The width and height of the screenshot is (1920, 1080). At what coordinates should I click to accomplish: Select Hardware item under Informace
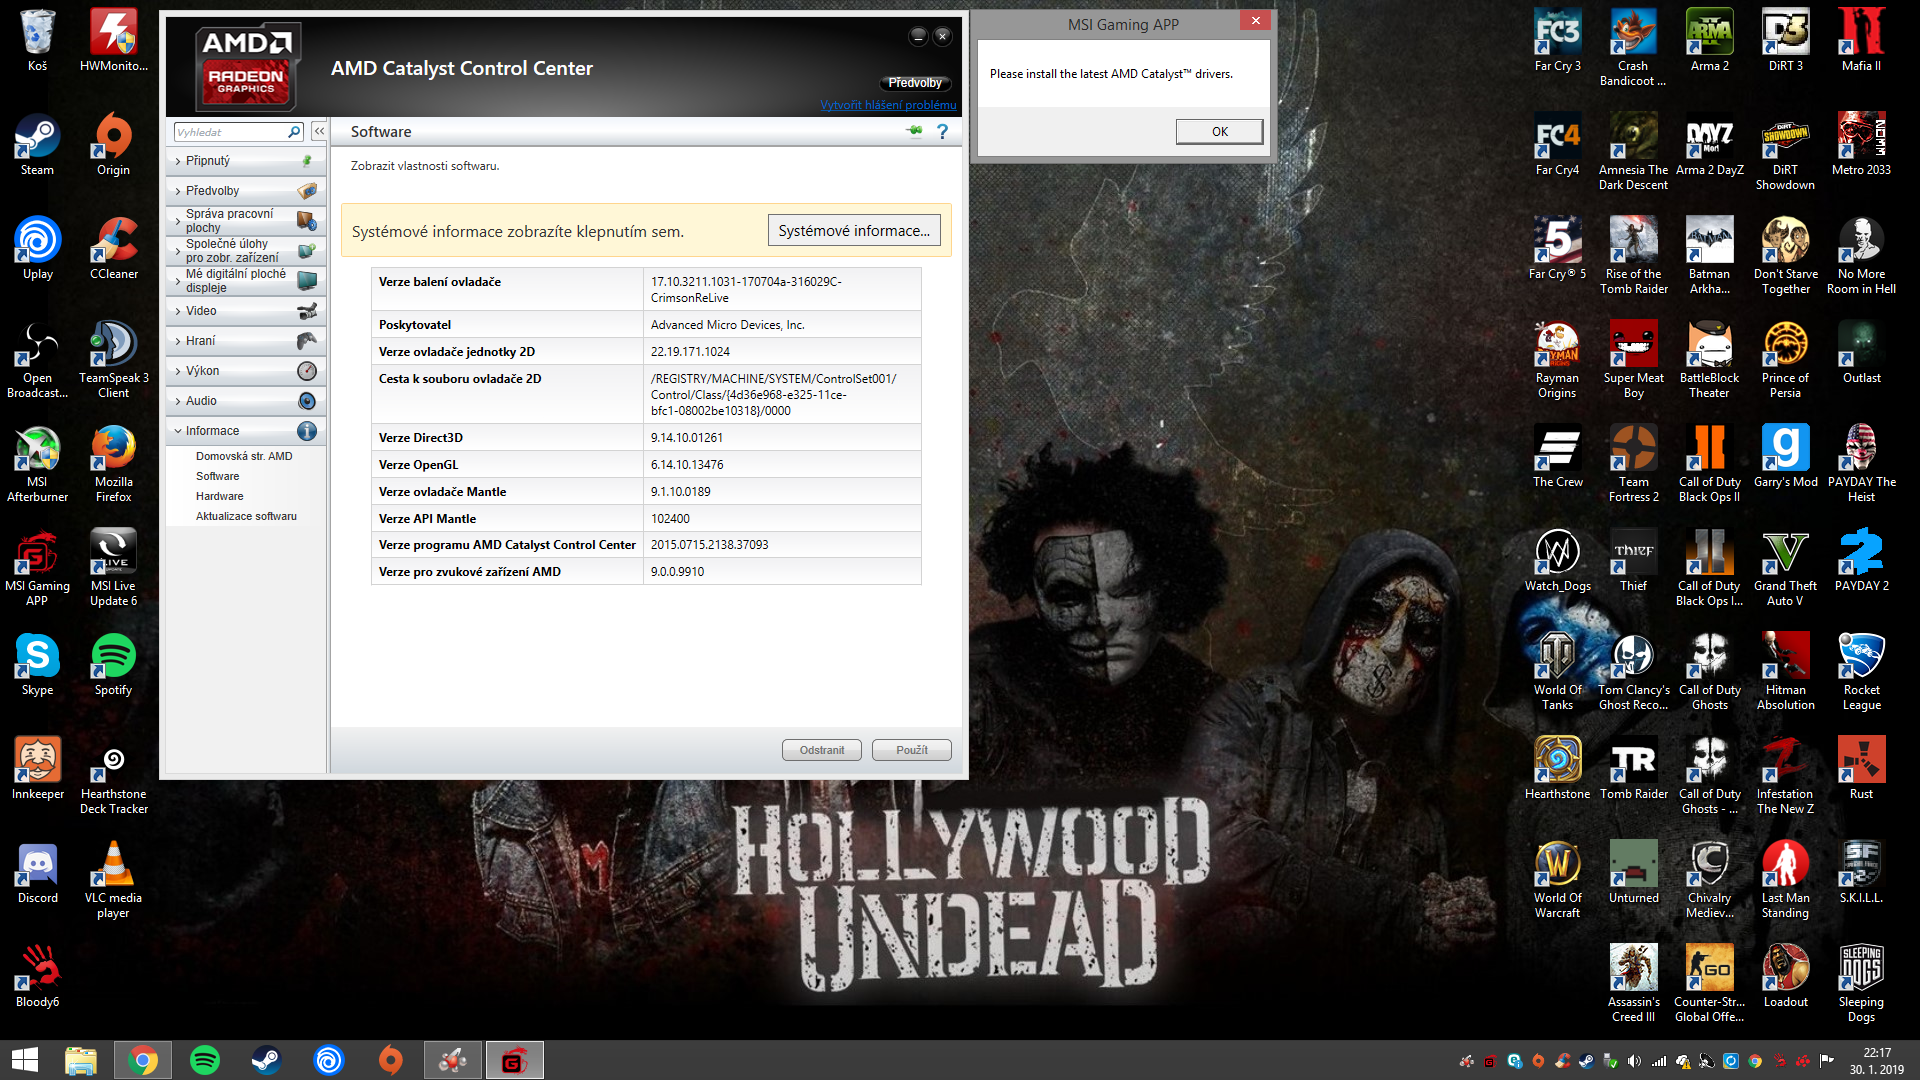tap(219, 496)
